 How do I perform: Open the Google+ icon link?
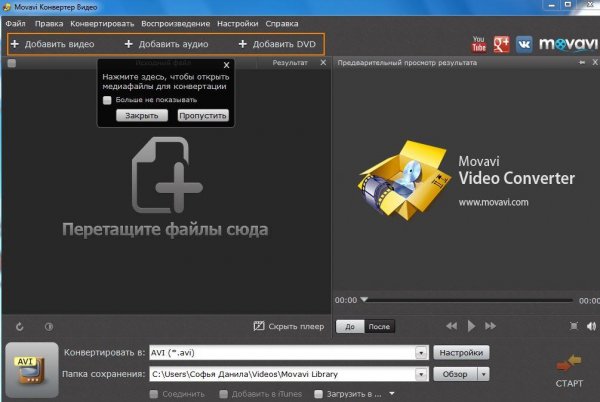[x=501, y=44]
